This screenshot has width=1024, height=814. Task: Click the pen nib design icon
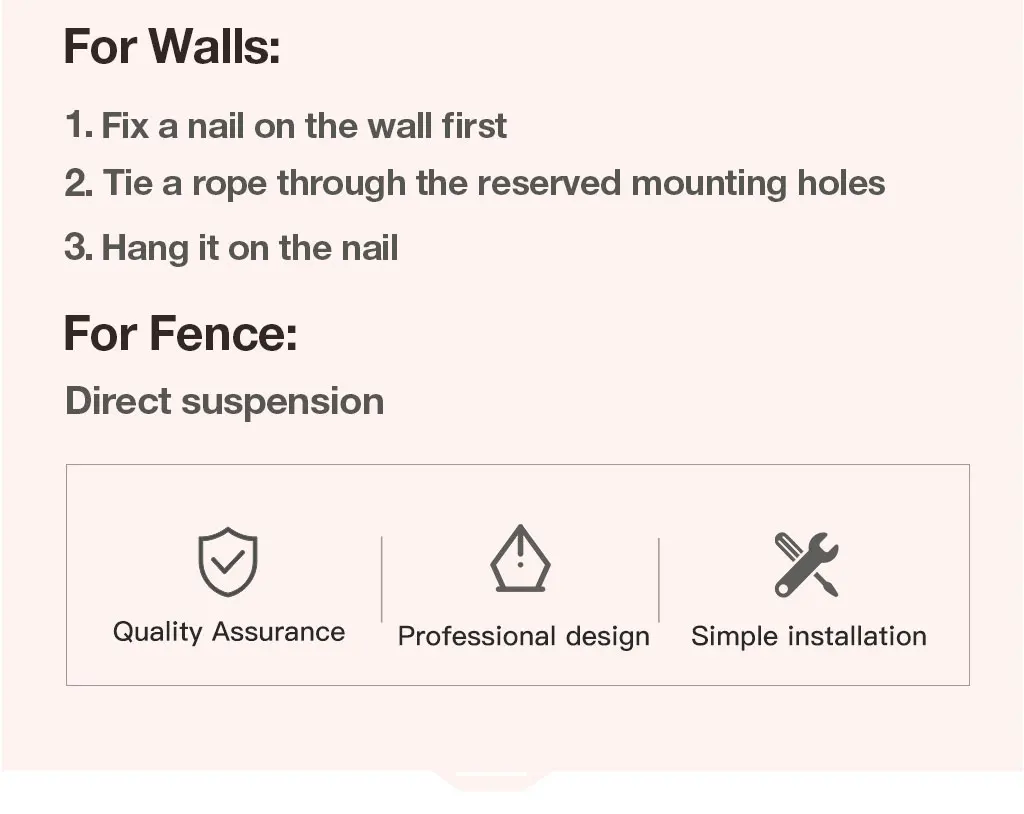pos(520,559)
